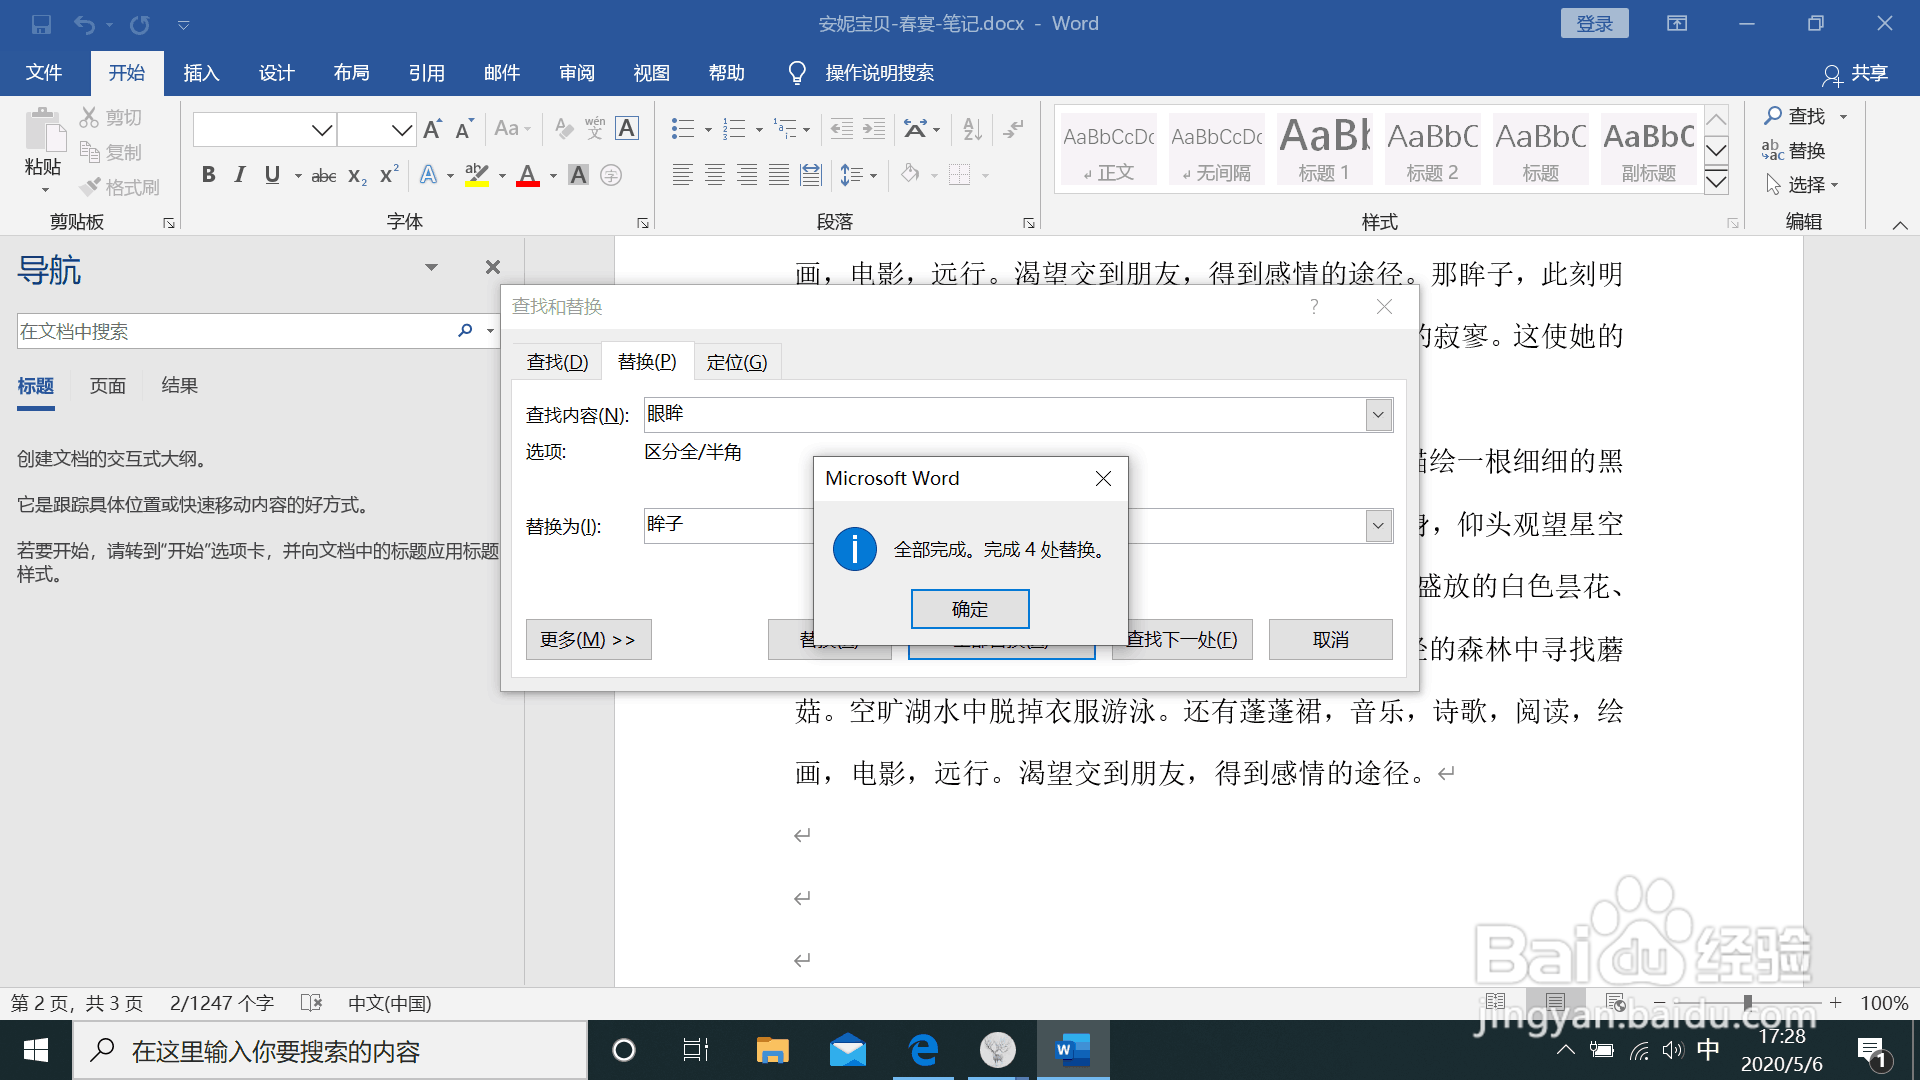Open the Format Painter
Viewport: 1920px width, 1080px height.
tap(120, 187)
